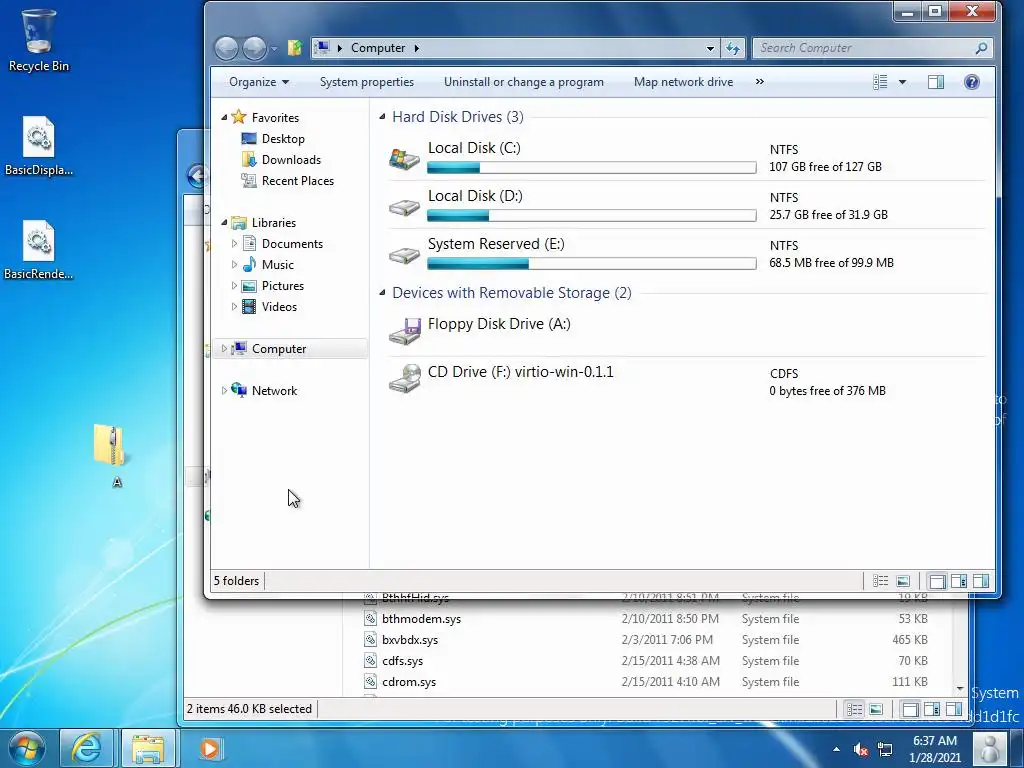Expand the Music library
This screenshot has height=768, width=1024.
(234, 264)
